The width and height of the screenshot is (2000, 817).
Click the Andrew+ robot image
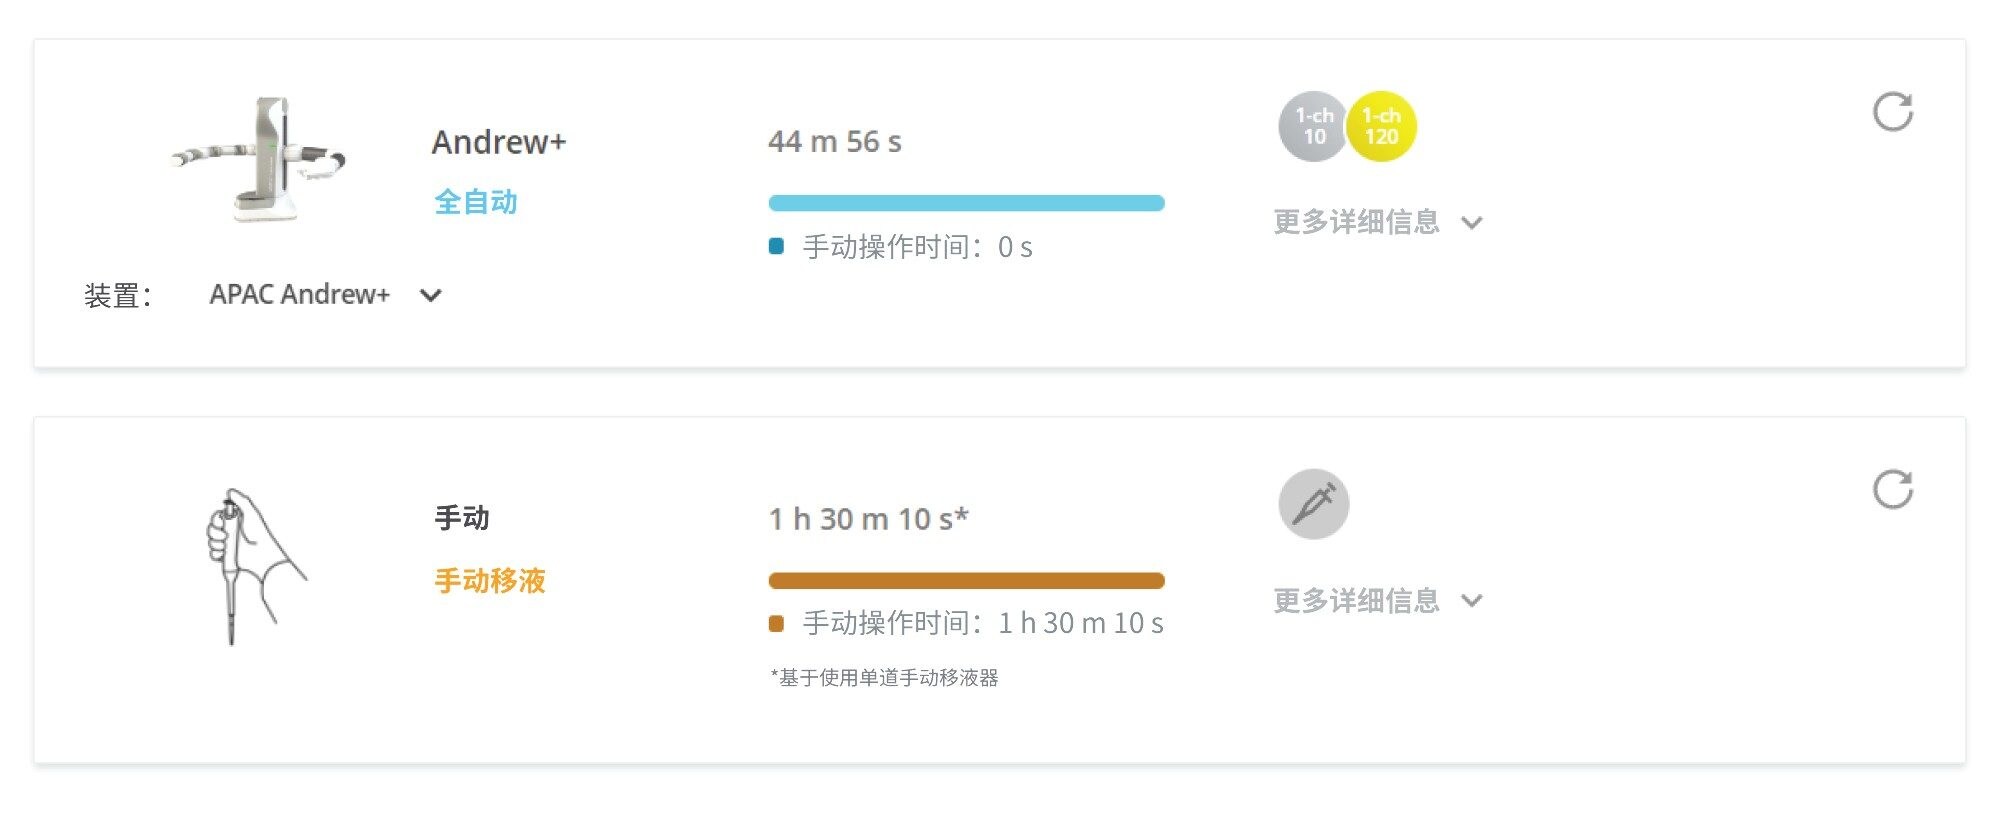tap(259, 158)
